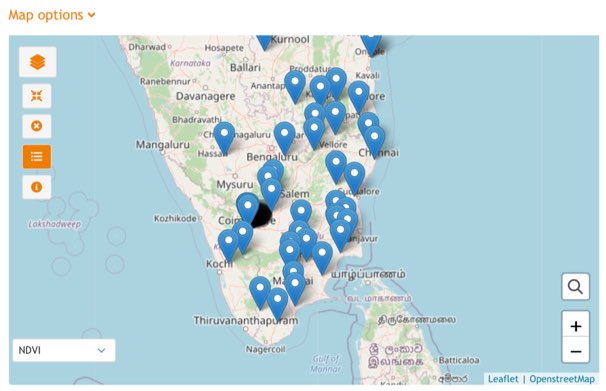Open the OpenstreetMap attribution link

click(562, 379)
